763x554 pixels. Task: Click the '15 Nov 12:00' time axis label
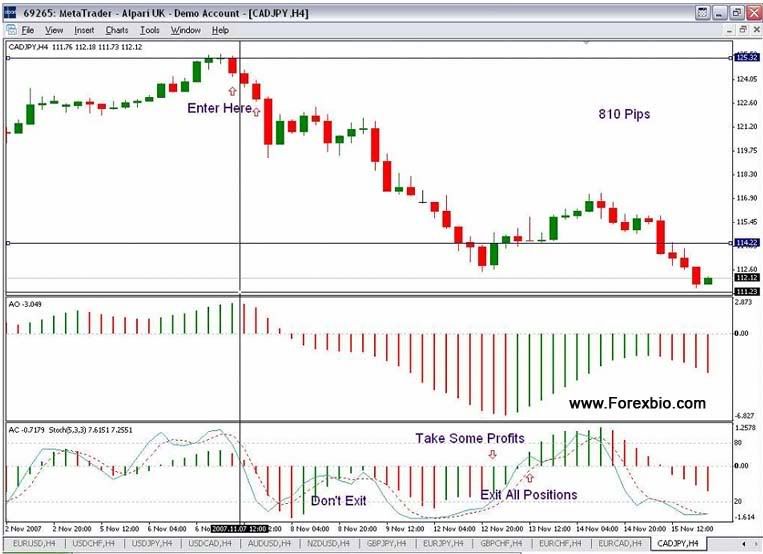point(692,529)
